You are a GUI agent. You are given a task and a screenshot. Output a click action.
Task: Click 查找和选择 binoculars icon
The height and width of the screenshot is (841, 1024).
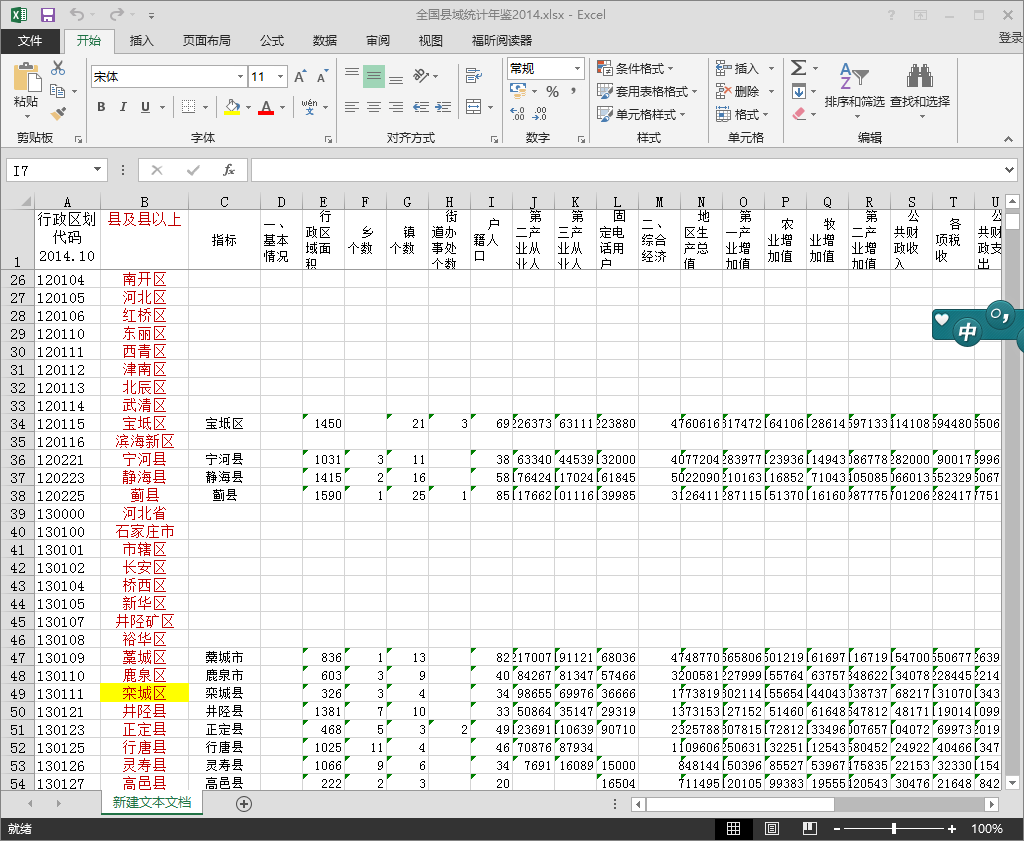[x=919, y=86]
